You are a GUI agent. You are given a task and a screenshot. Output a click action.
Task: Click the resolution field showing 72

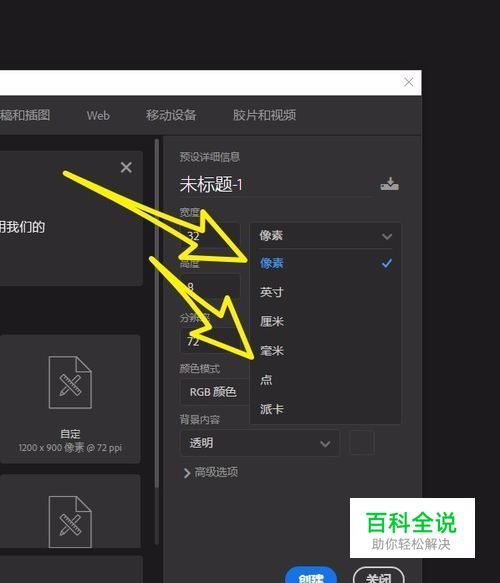(215, 341)
